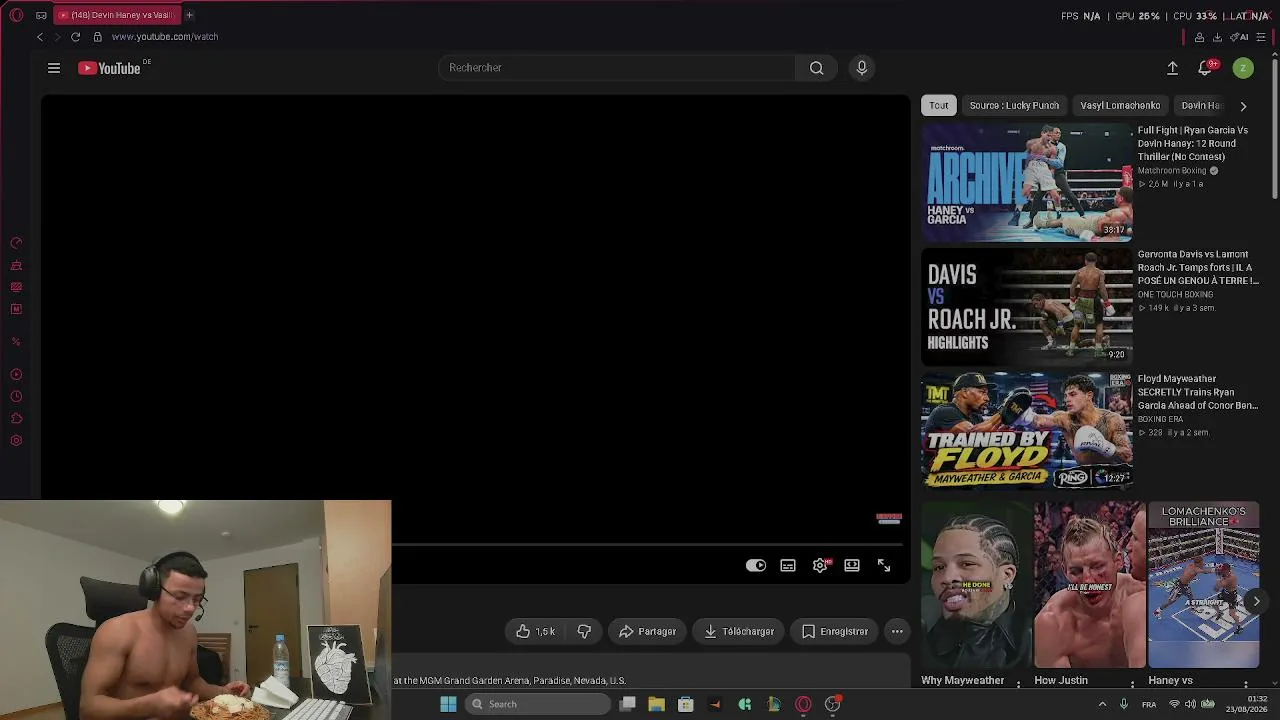Go back to the previous page
The width and height of the screenshot is (1280, 720).
[x=40, y=37]
